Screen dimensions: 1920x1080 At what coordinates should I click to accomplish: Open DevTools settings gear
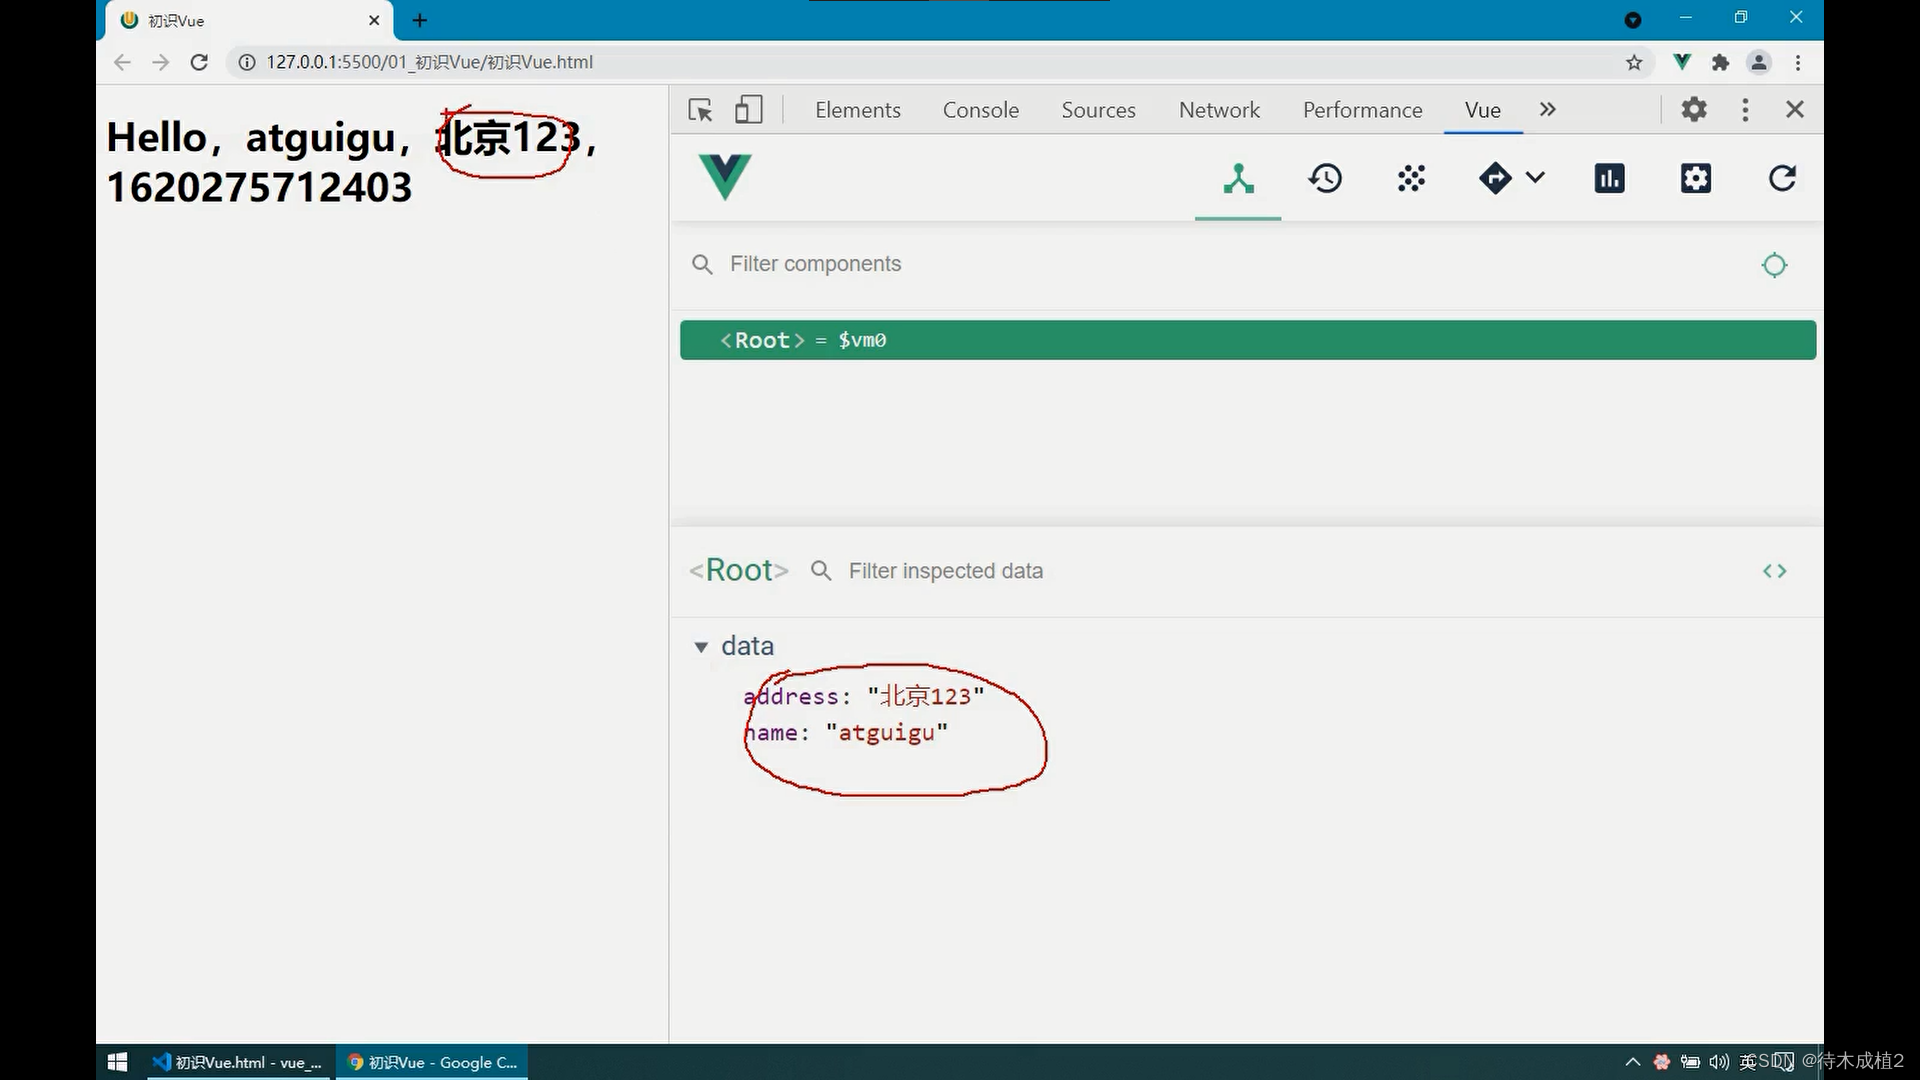click(1693, 109)
